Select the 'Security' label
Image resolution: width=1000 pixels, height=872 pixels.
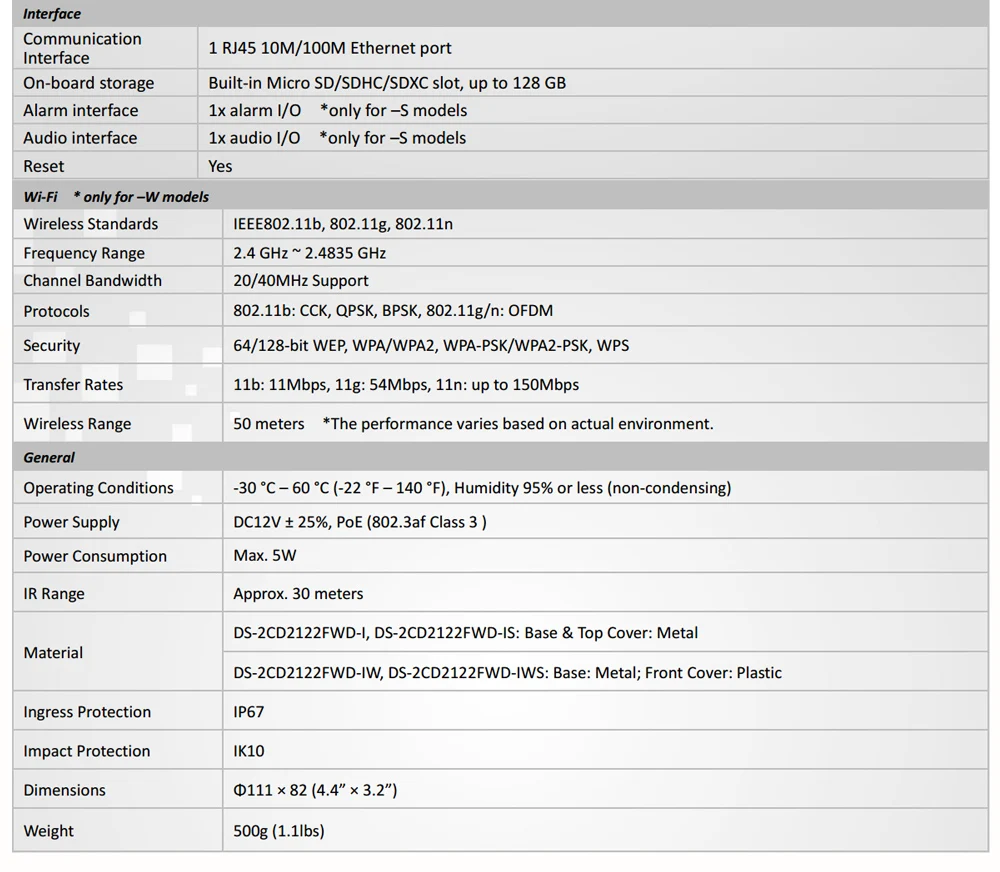[52, 346]
